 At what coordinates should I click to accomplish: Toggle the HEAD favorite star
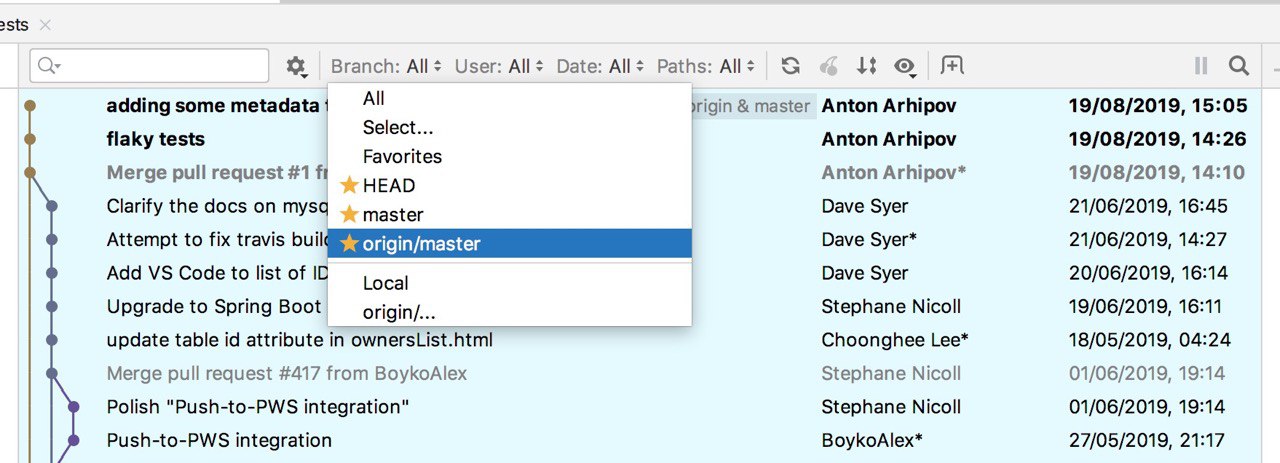pyautogui.click(x=349, y=186)
